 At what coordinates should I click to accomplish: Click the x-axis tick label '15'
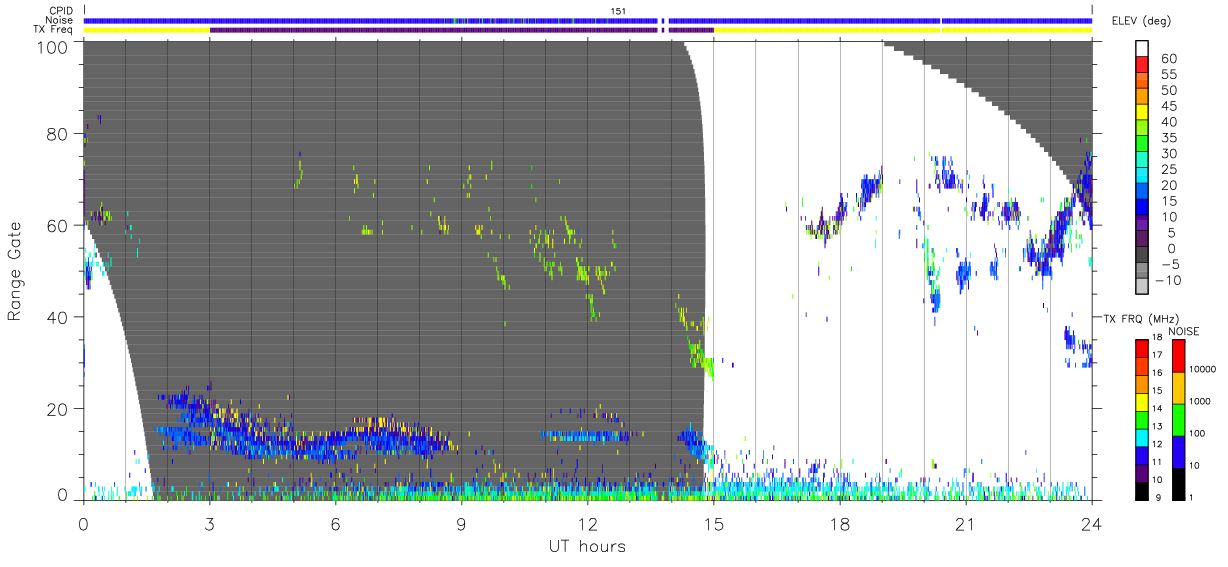click(713, 525)
